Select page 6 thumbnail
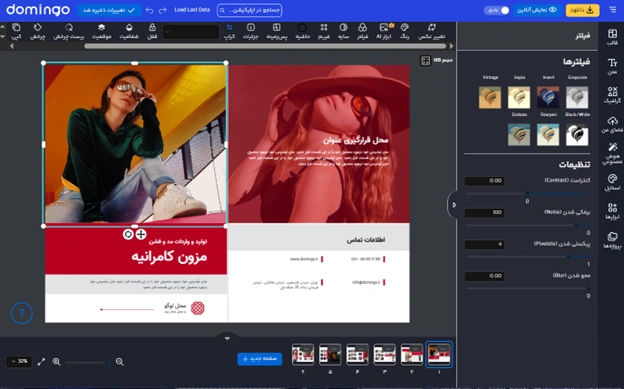The width and height of the screenshot is (624, 389). tap(303, 354)
